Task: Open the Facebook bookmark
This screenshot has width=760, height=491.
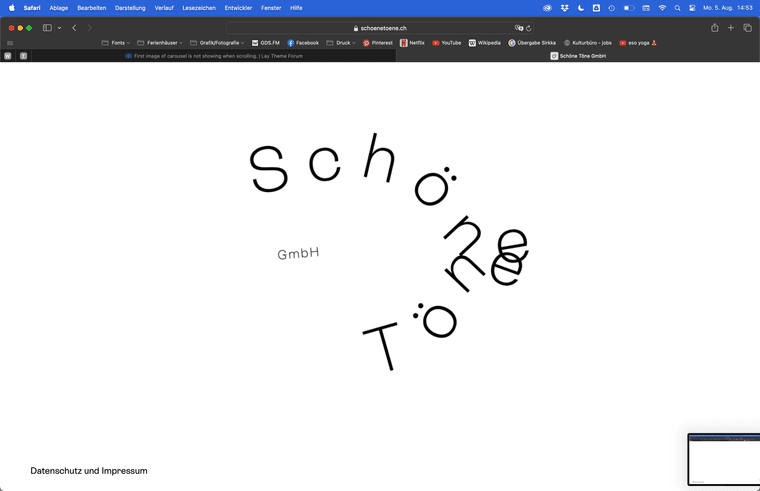Action: point(303,43)
